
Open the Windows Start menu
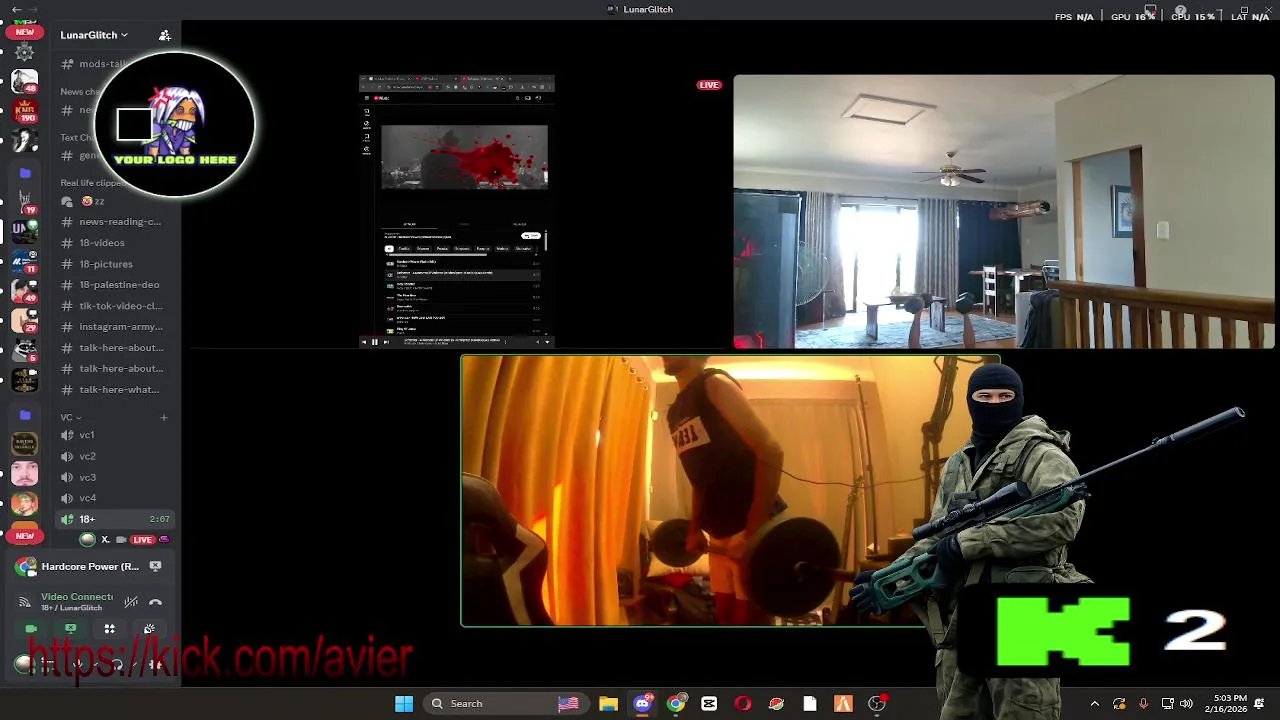point(404,704)
